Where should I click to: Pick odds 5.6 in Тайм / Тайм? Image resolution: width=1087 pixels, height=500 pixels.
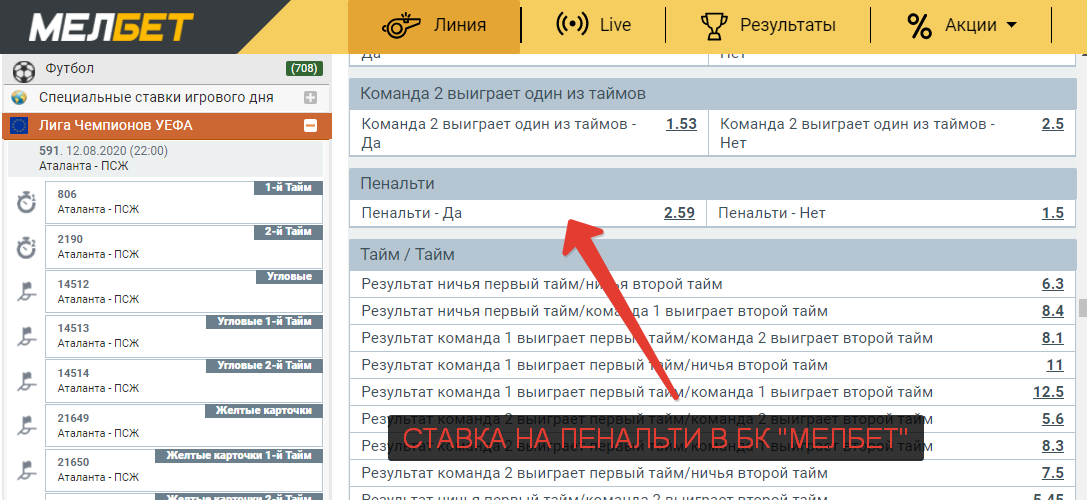click(x=1052, y=419)
